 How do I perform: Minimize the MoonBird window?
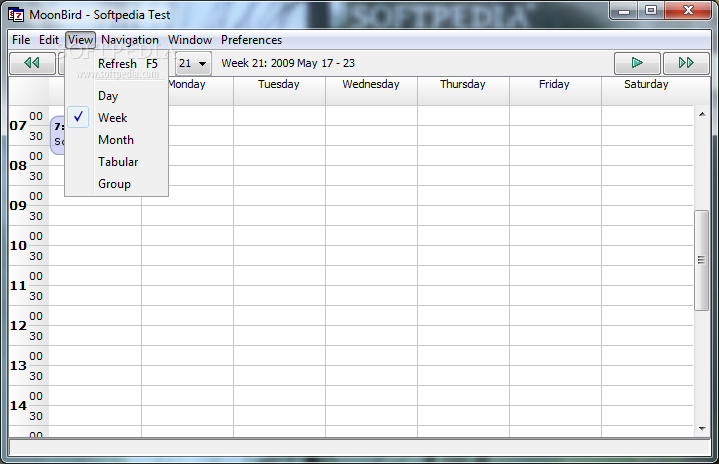(624, 11)
